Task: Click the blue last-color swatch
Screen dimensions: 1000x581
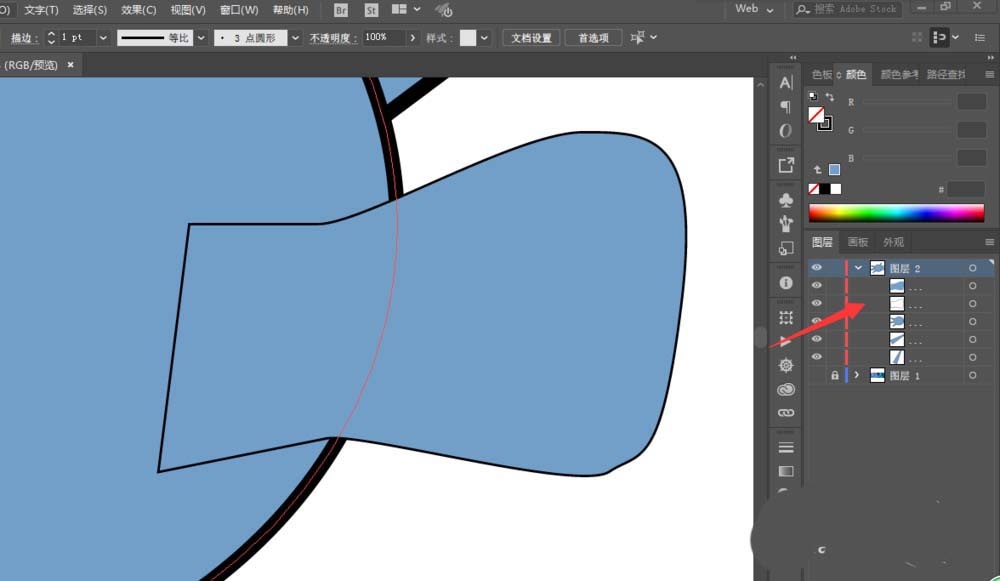Action: coord(834,170)
